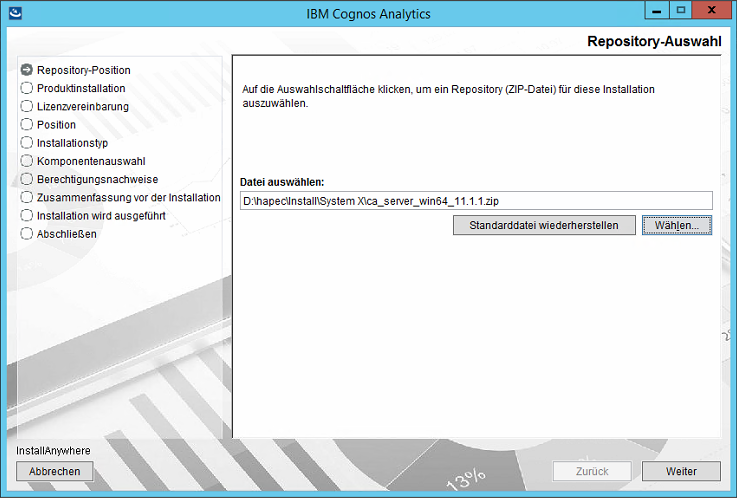Select the 'Installation wird ausgeführt' step label

(101, 216)
